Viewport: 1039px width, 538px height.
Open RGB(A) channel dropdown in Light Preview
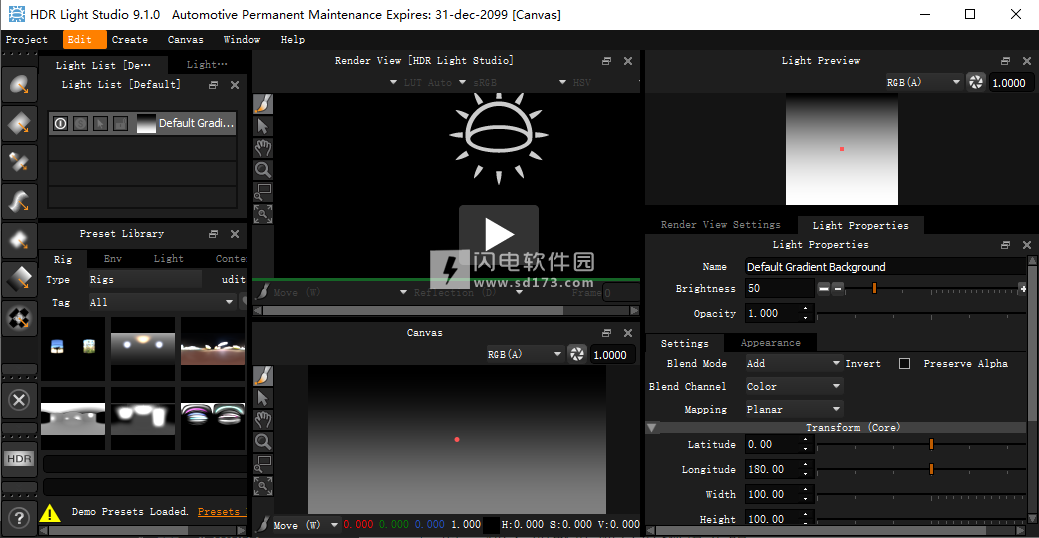924,82
